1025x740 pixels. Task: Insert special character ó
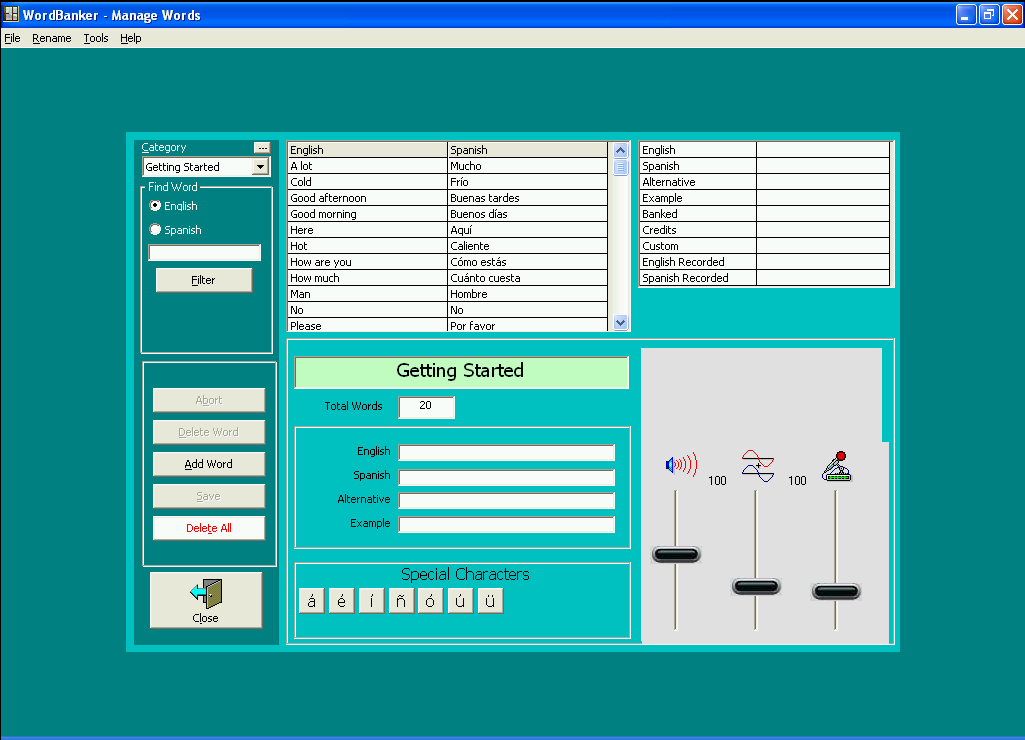[430, 601]
